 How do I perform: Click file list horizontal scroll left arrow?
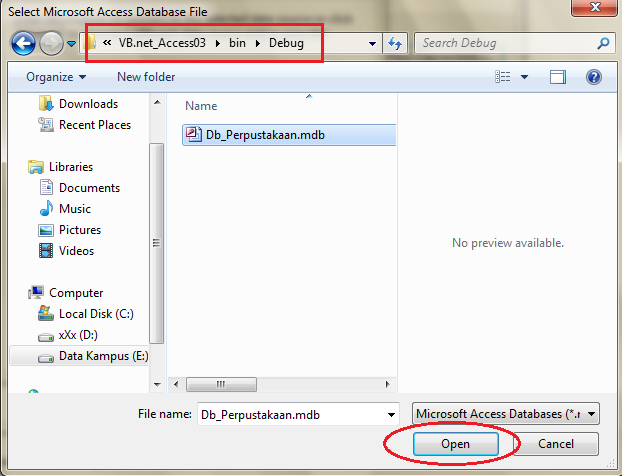tap(176, 384)
